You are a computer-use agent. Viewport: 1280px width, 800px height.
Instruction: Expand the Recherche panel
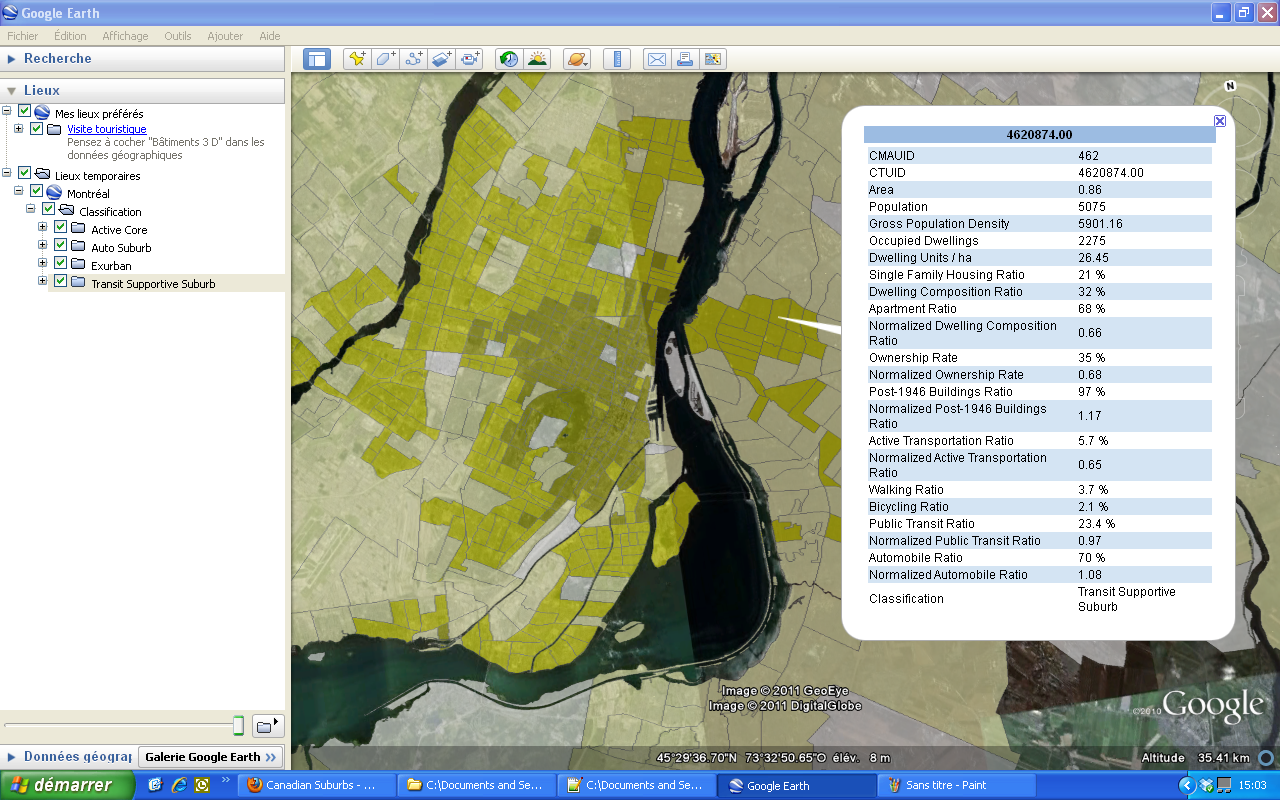[12, 59]
